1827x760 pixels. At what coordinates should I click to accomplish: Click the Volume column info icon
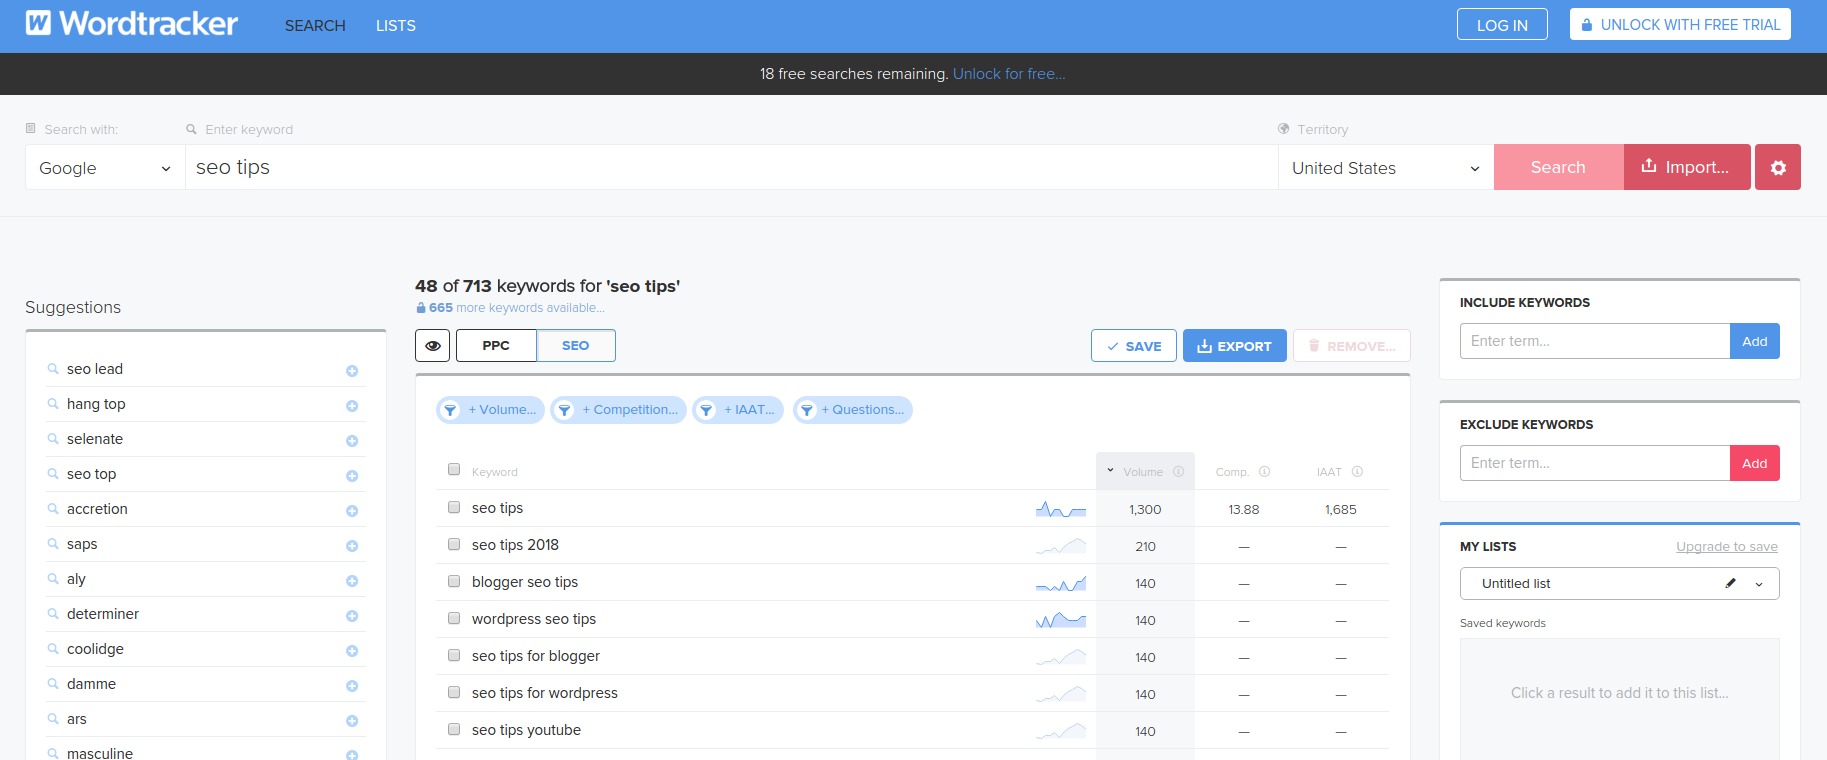(1179, 472)
